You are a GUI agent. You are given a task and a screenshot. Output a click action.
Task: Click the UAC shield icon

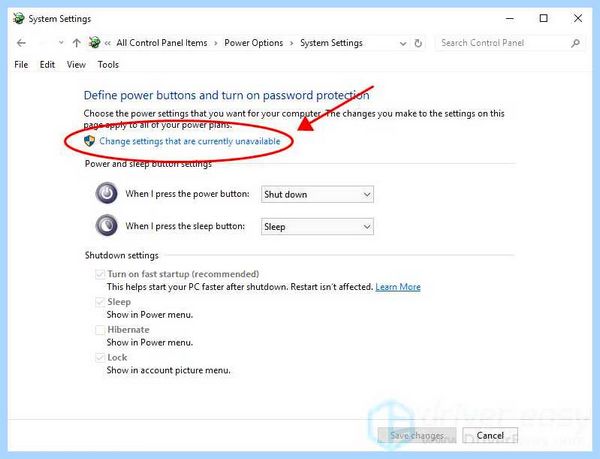90,141
